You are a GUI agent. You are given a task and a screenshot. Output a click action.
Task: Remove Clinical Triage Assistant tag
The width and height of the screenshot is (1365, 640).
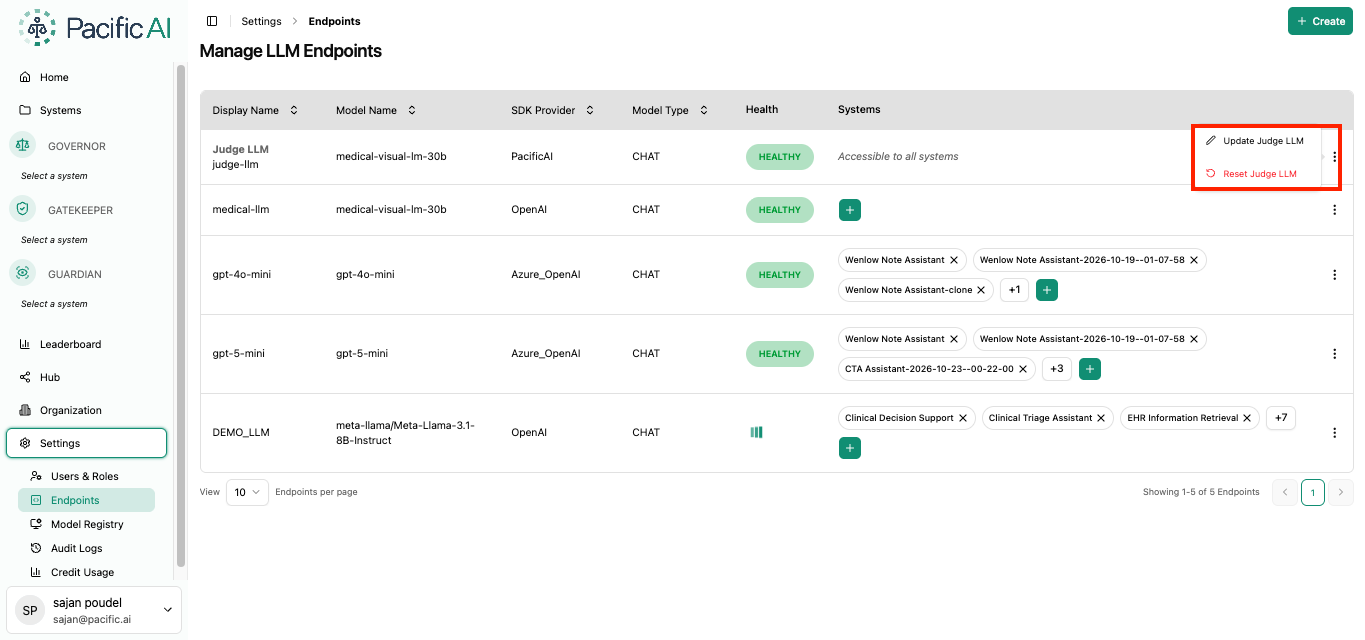pyautogui.click(x=1101, y=418)
